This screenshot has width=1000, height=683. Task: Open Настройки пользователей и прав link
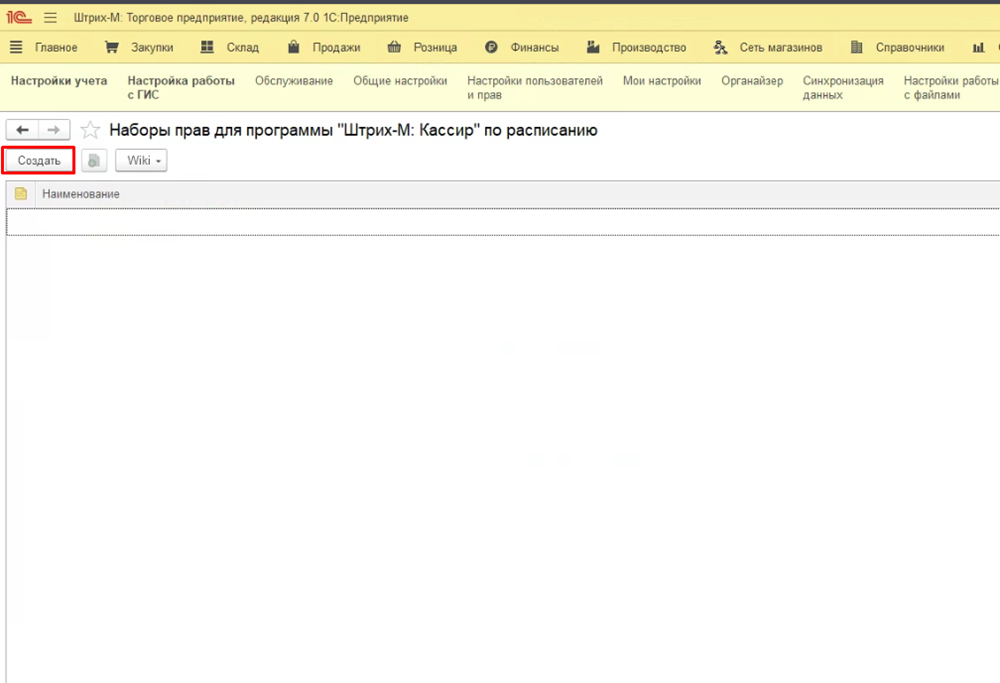(535, 88)
